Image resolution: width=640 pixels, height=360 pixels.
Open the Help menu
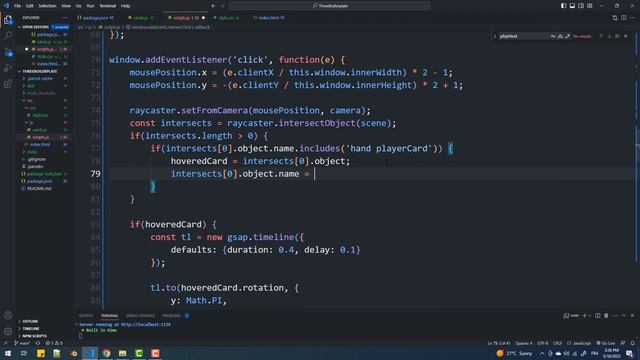tap(125, 6)
